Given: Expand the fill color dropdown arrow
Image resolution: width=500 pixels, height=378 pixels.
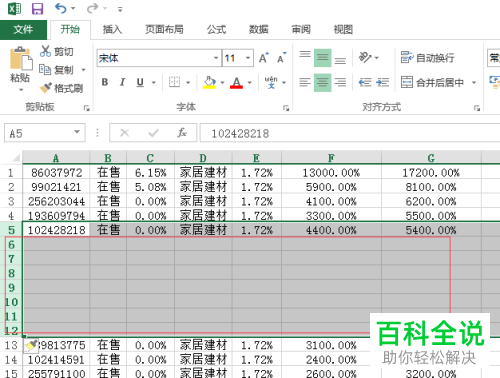Looking at the screenshot, I should pyautogui.click(x=222, y=82).
